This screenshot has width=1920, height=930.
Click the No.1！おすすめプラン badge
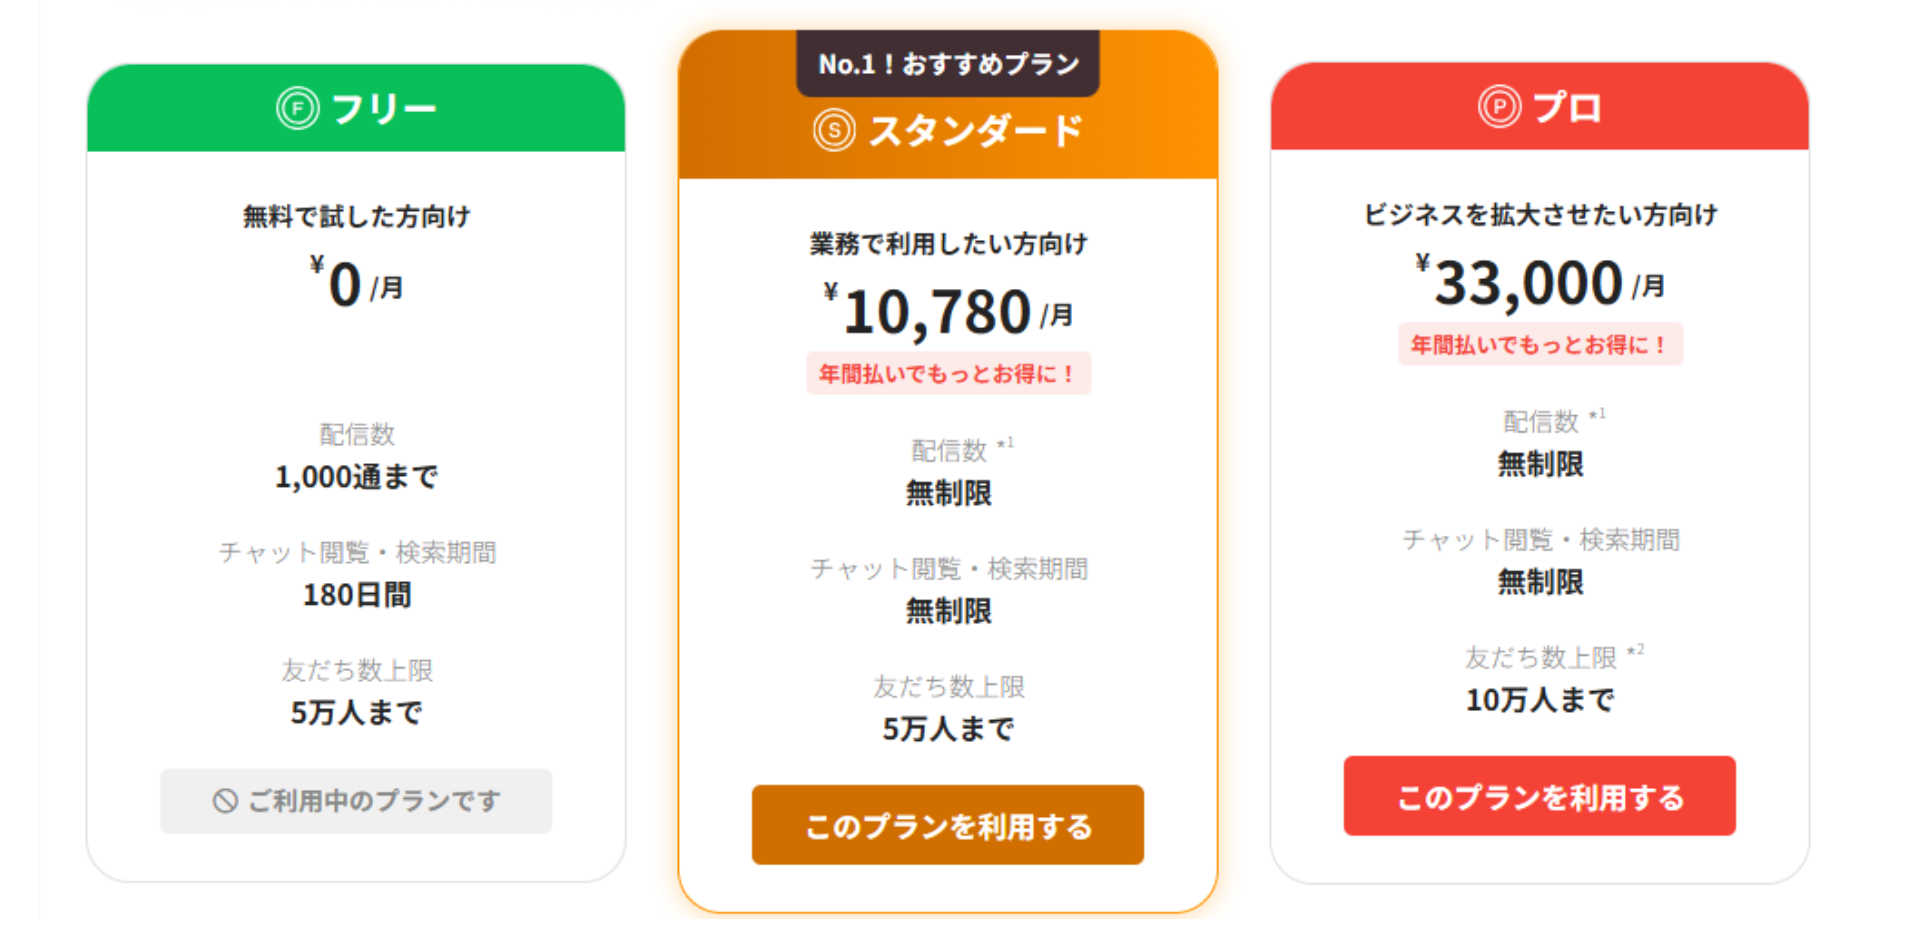click(x=948, y=64)
